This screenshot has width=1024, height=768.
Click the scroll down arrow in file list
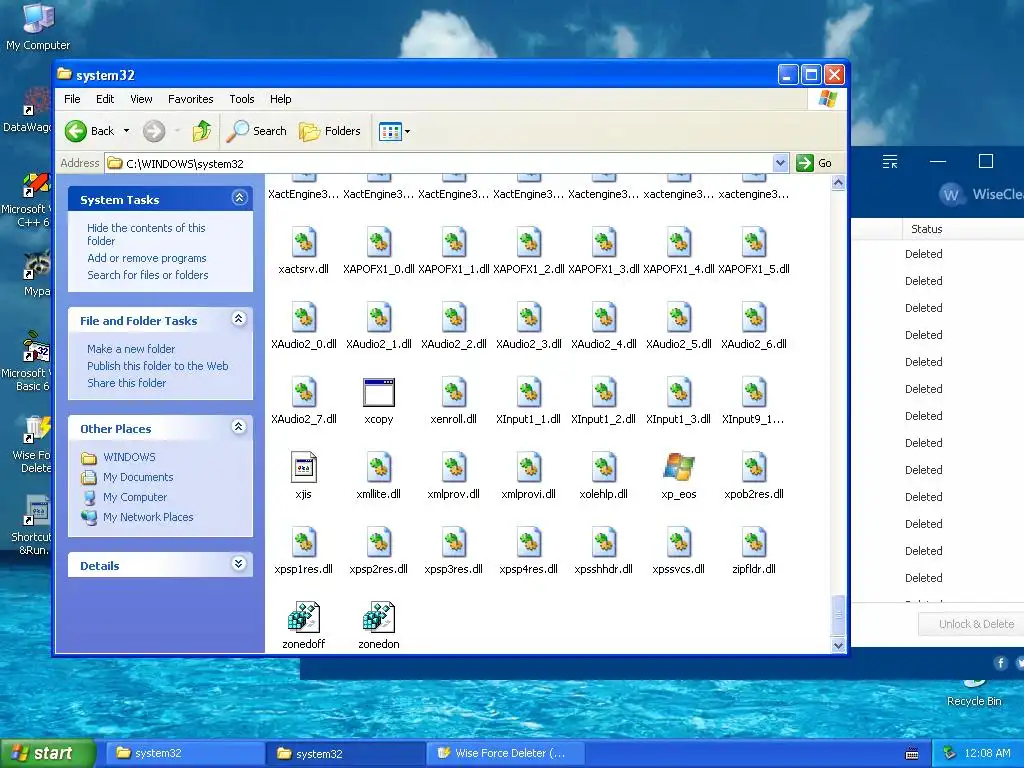(839, 646)
